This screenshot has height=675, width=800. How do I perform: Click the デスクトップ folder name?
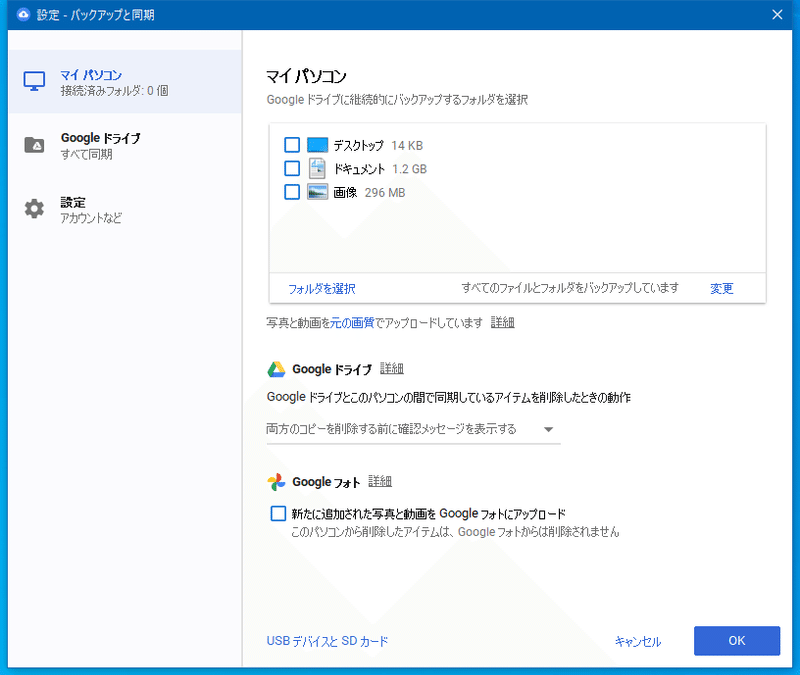(359, 146)
